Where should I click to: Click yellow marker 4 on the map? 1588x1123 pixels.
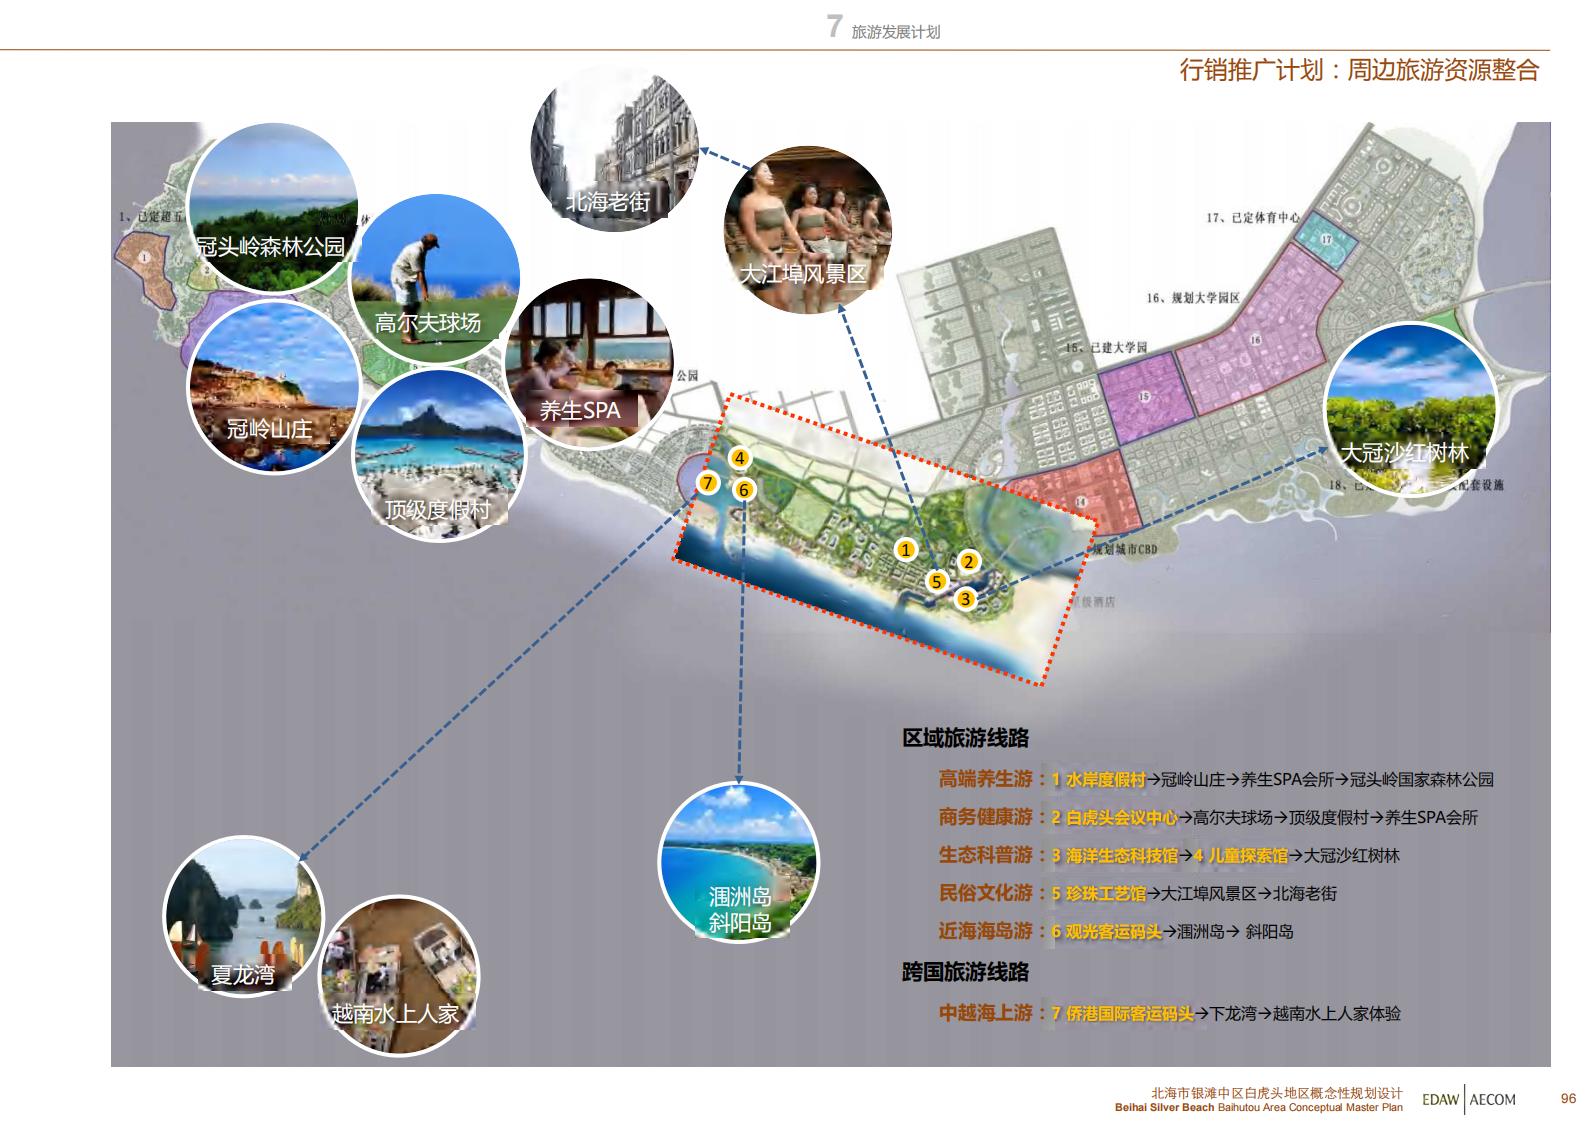[x=739, y=458]
